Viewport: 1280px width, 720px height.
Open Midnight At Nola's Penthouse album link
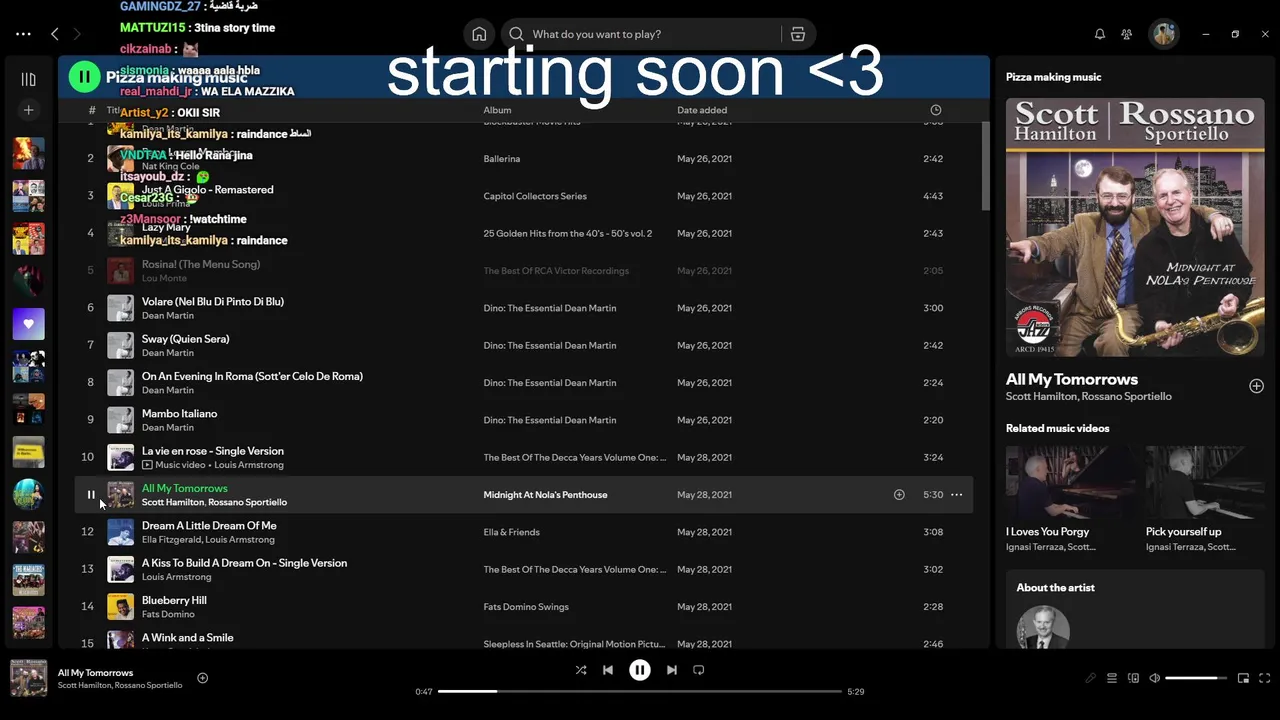coord(545,495)
